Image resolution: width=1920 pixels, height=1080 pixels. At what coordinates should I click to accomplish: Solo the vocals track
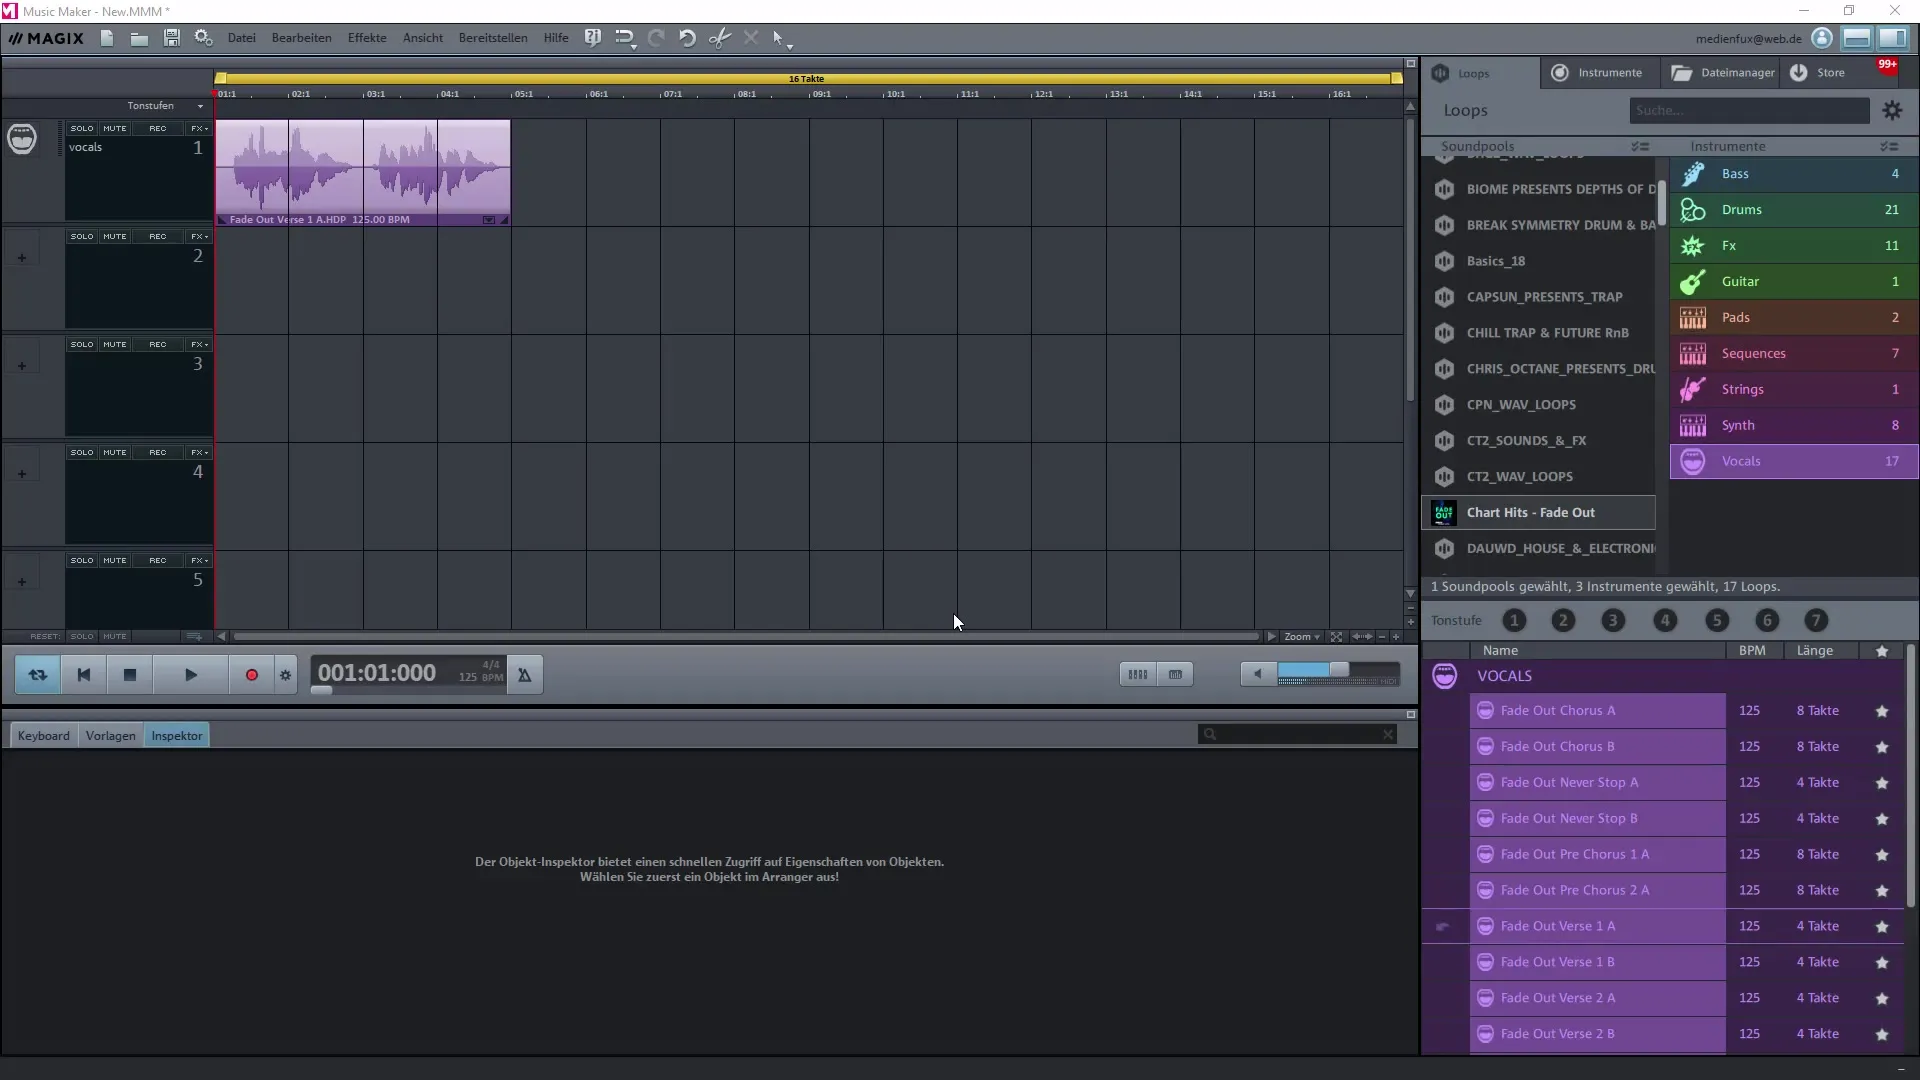coord(82,128)
